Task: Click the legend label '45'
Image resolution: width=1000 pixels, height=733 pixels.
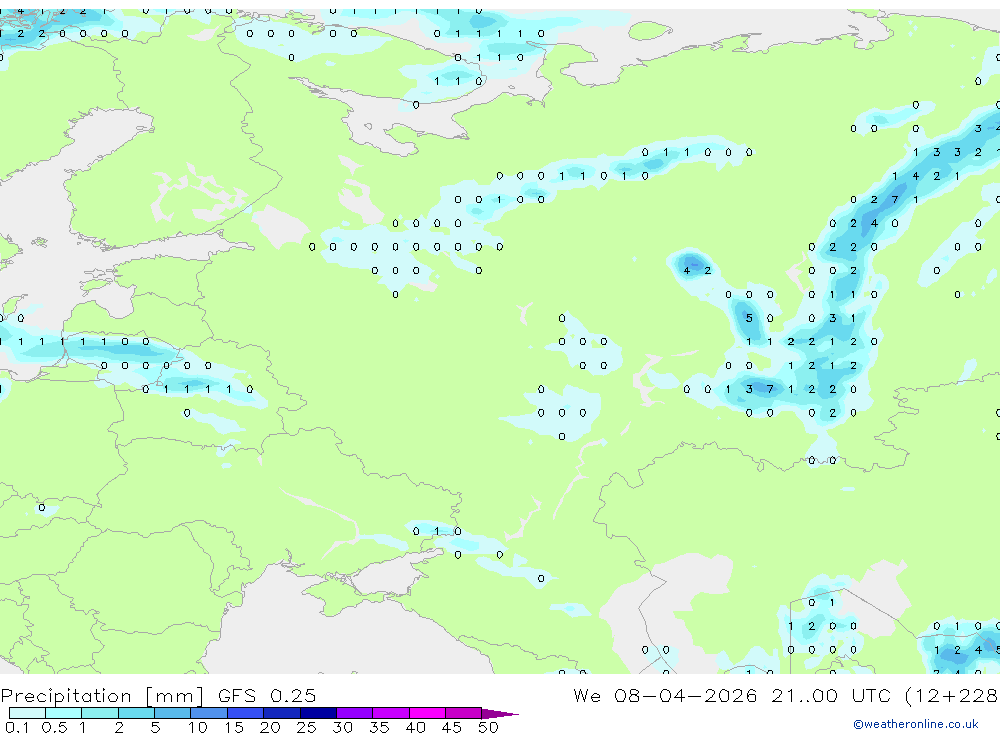Action: tap(452, 727)
